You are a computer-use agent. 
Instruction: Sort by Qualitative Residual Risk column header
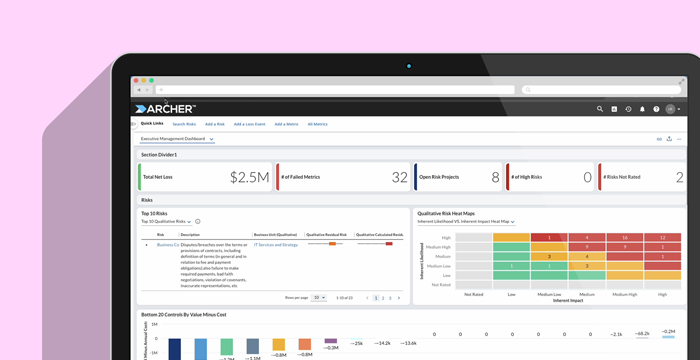[326, 234]
